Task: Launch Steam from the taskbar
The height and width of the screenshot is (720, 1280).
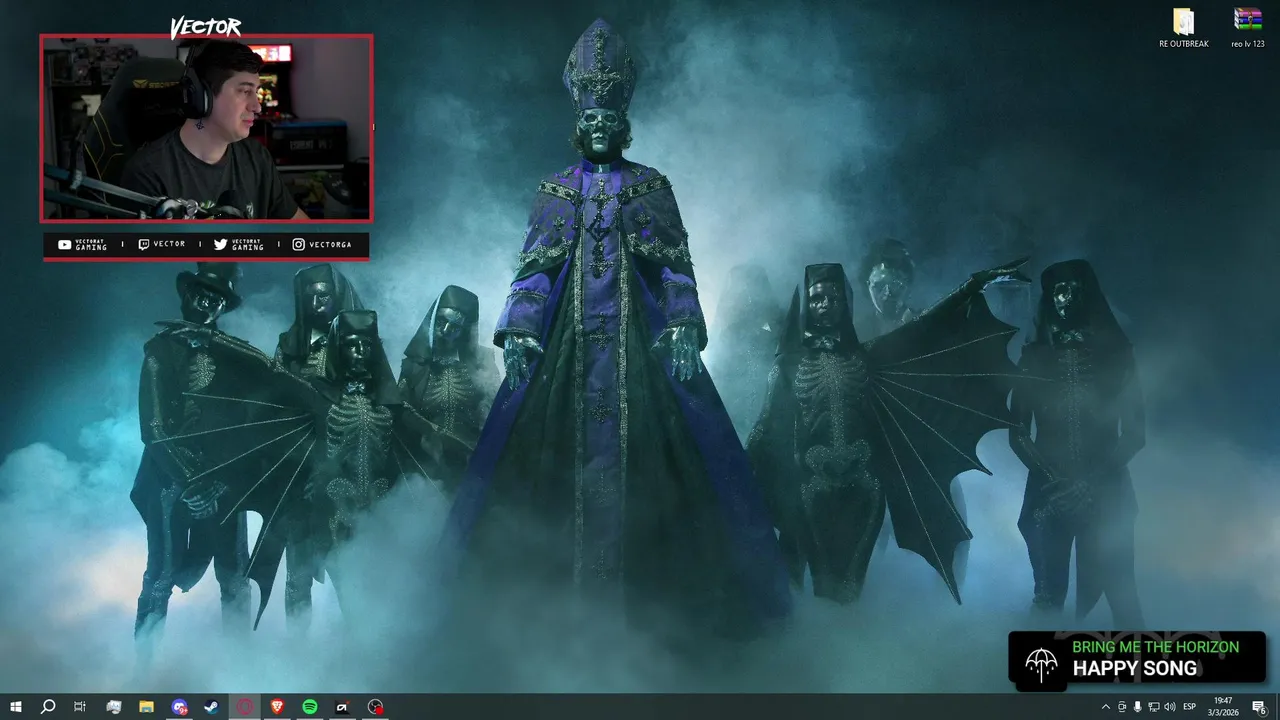Action: [212, 707]
